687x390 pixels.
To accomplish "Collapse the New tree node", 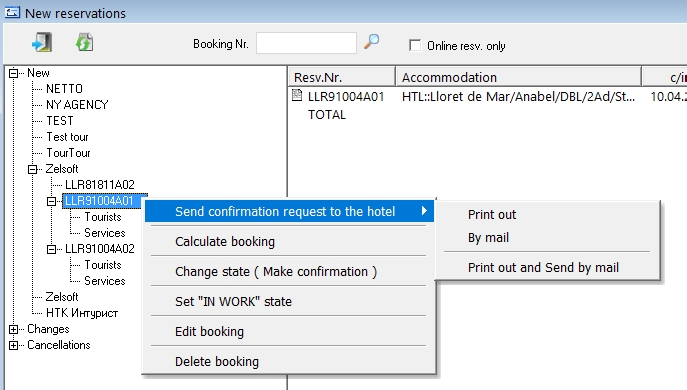I will (14, 73).
